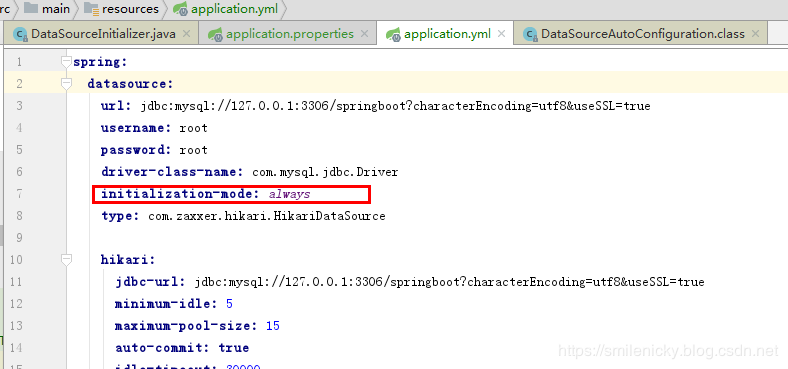
Task: Click the breadcrumb application.yml Spring icon
Action: click(180, 9)
